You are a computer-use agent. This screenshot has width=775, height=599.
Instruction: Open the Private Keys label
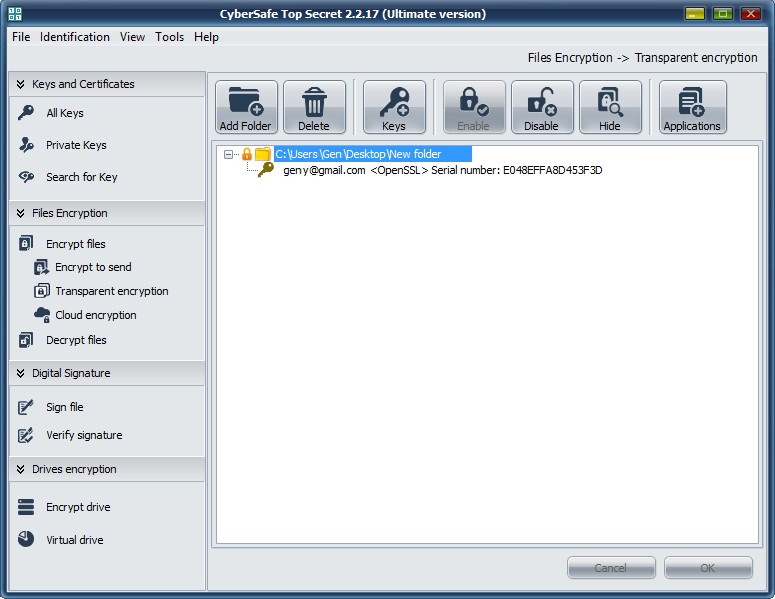pos(76,145)
